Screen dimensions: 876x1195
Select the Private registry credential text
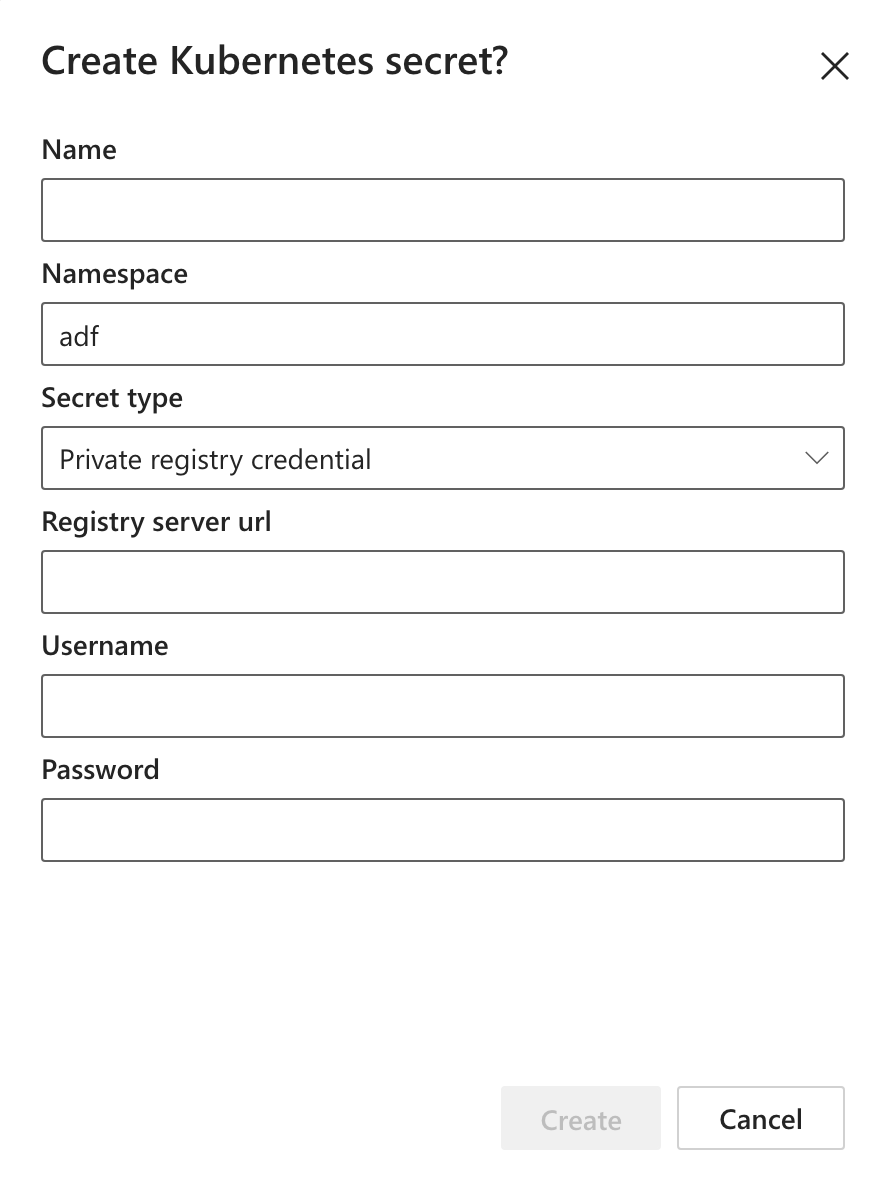click(x=215, y=460)
